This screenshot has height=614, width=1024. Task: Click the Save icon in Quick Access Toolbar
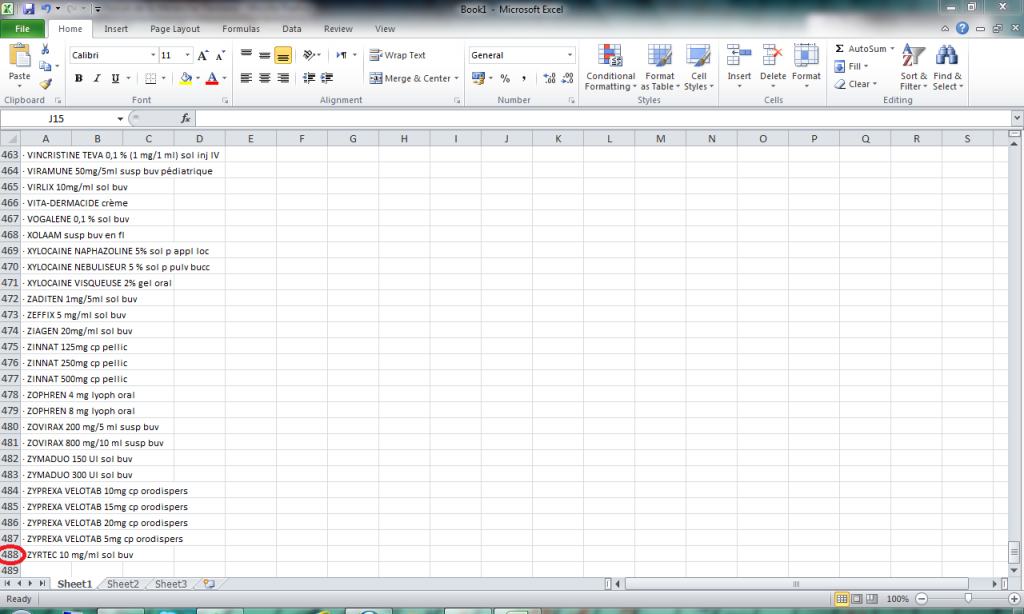click(28, 9)
